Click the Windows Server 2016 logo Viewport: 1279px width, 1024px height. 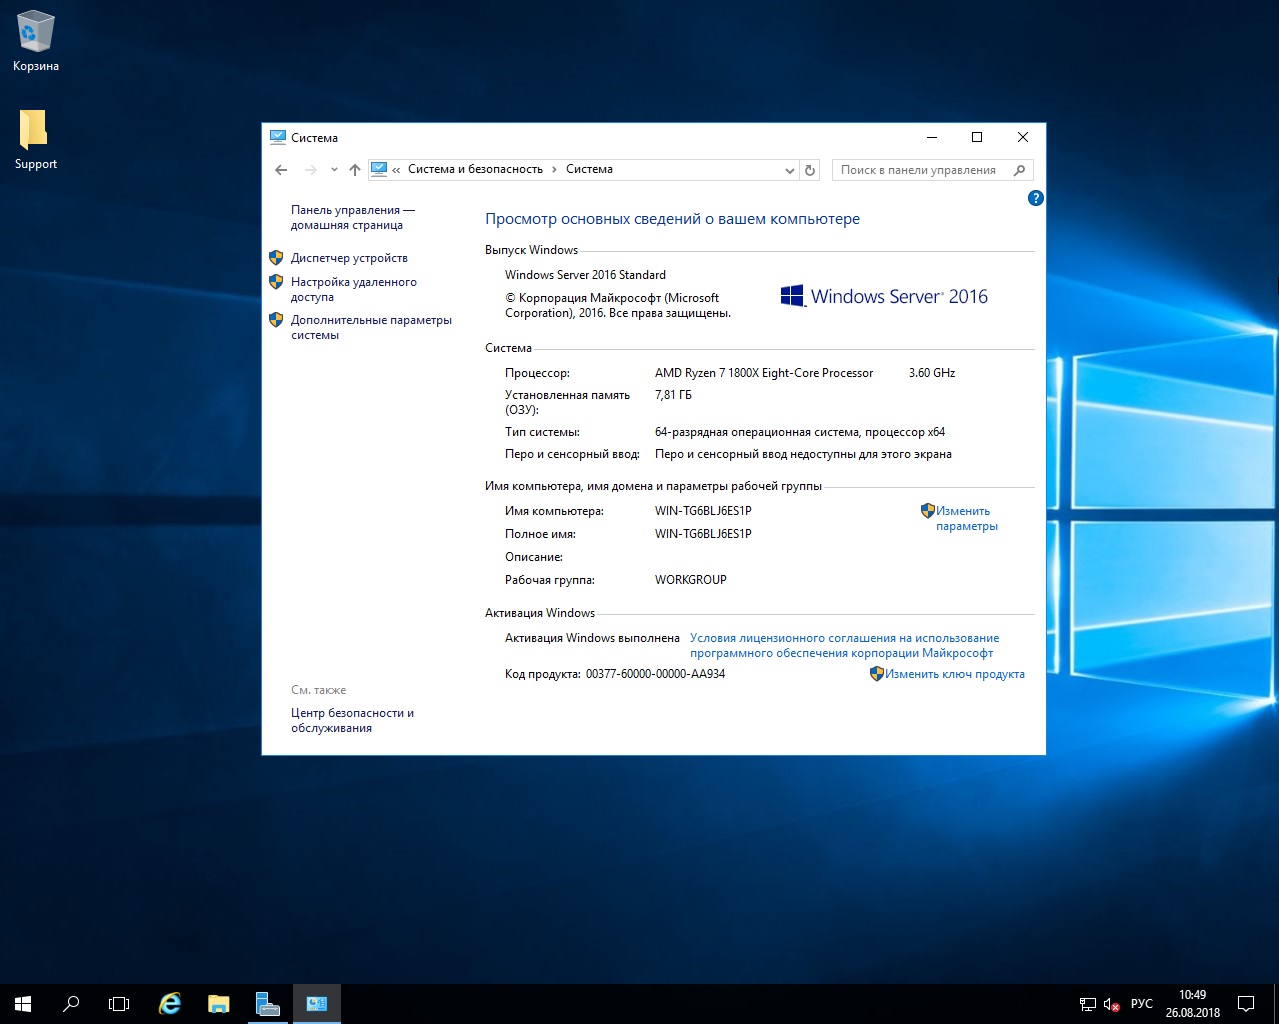point(884,296)
